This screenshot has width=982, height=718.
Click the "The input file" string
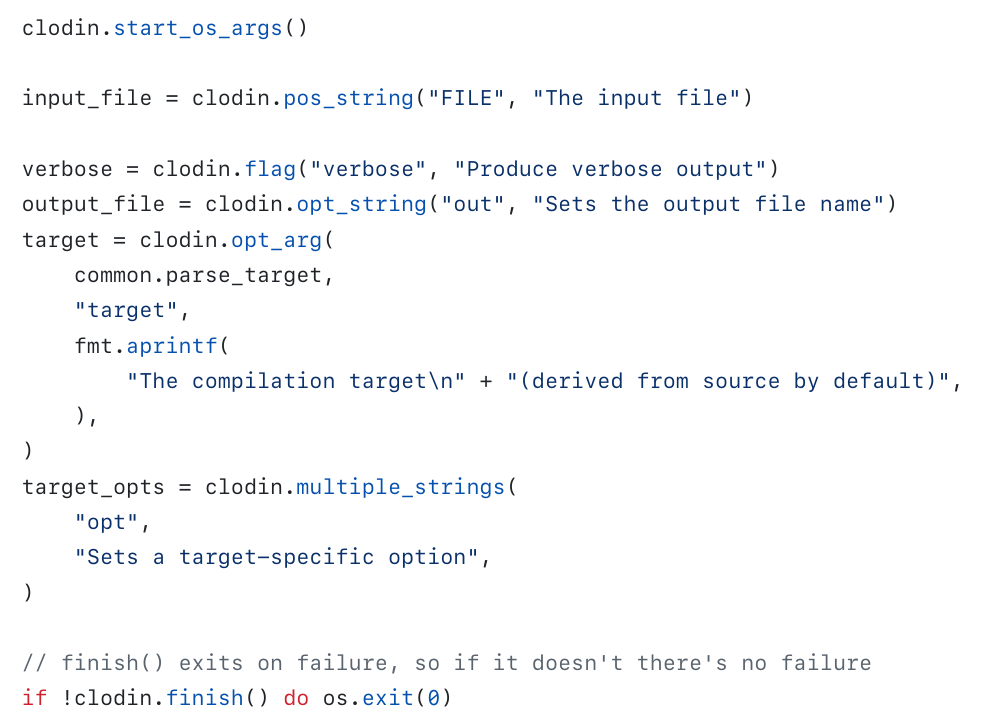tap(635, 98)
